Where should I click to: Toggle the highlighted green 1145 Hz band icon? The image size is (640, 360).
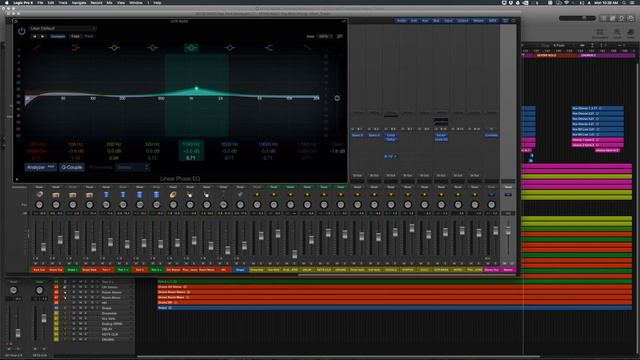[191, 48]
